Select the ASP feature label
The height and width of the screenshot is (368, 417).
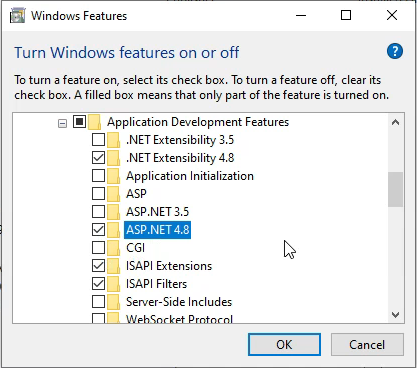click(x=136, y=194)
